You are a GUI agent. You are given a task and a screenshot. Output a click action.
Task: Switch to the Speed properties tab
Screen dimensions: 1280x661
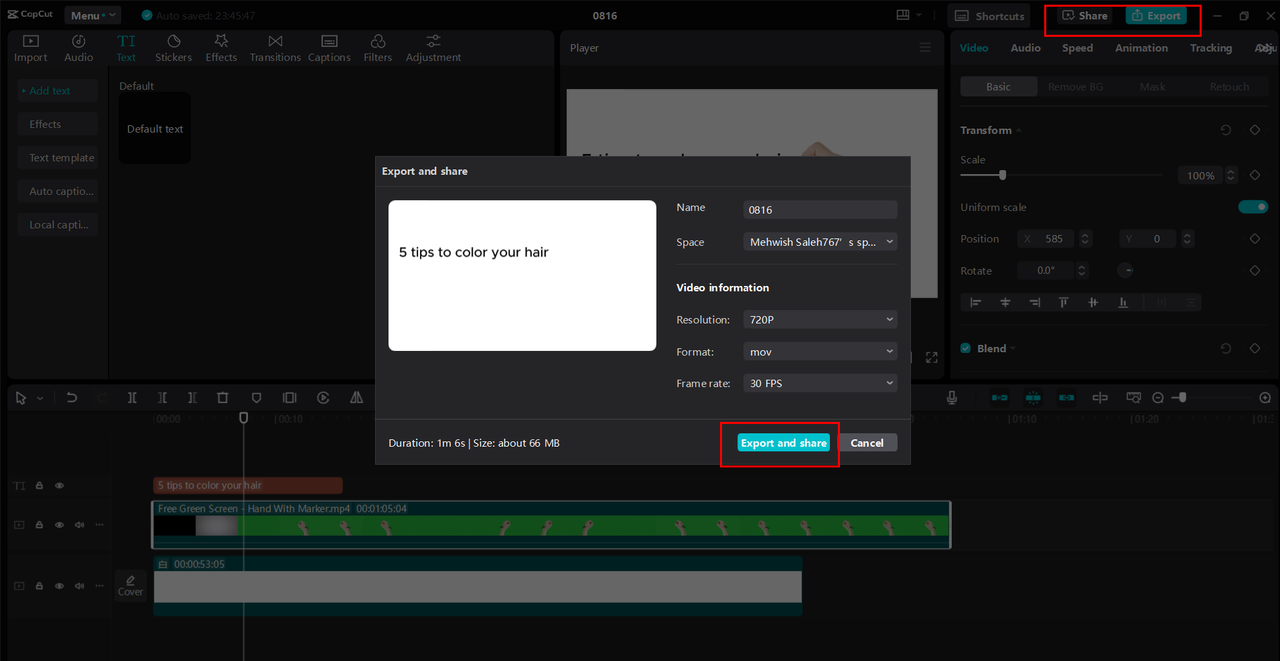coord(1077,48)
